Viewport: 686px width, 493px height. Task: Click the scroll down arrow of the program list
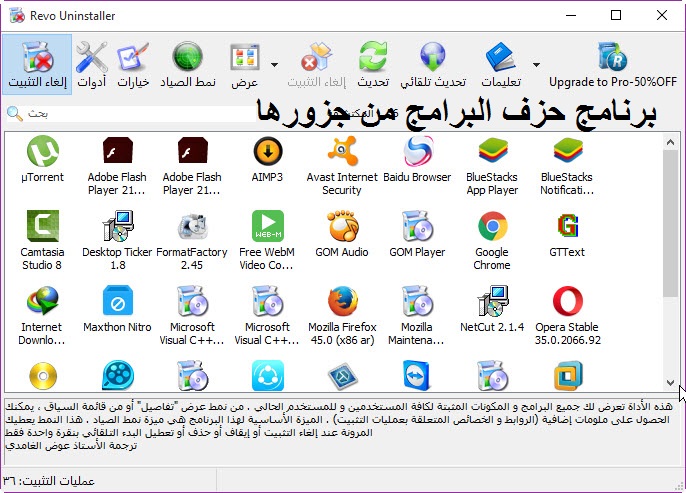pyautogui.click(x=670, y=383)
